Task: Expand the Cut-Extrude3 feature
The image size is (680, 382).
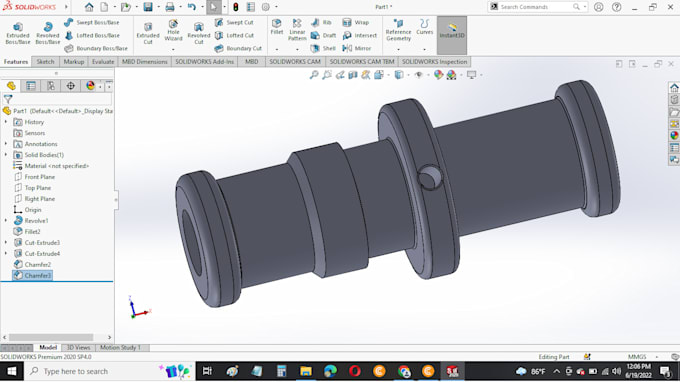Action: tap(6, 242)
